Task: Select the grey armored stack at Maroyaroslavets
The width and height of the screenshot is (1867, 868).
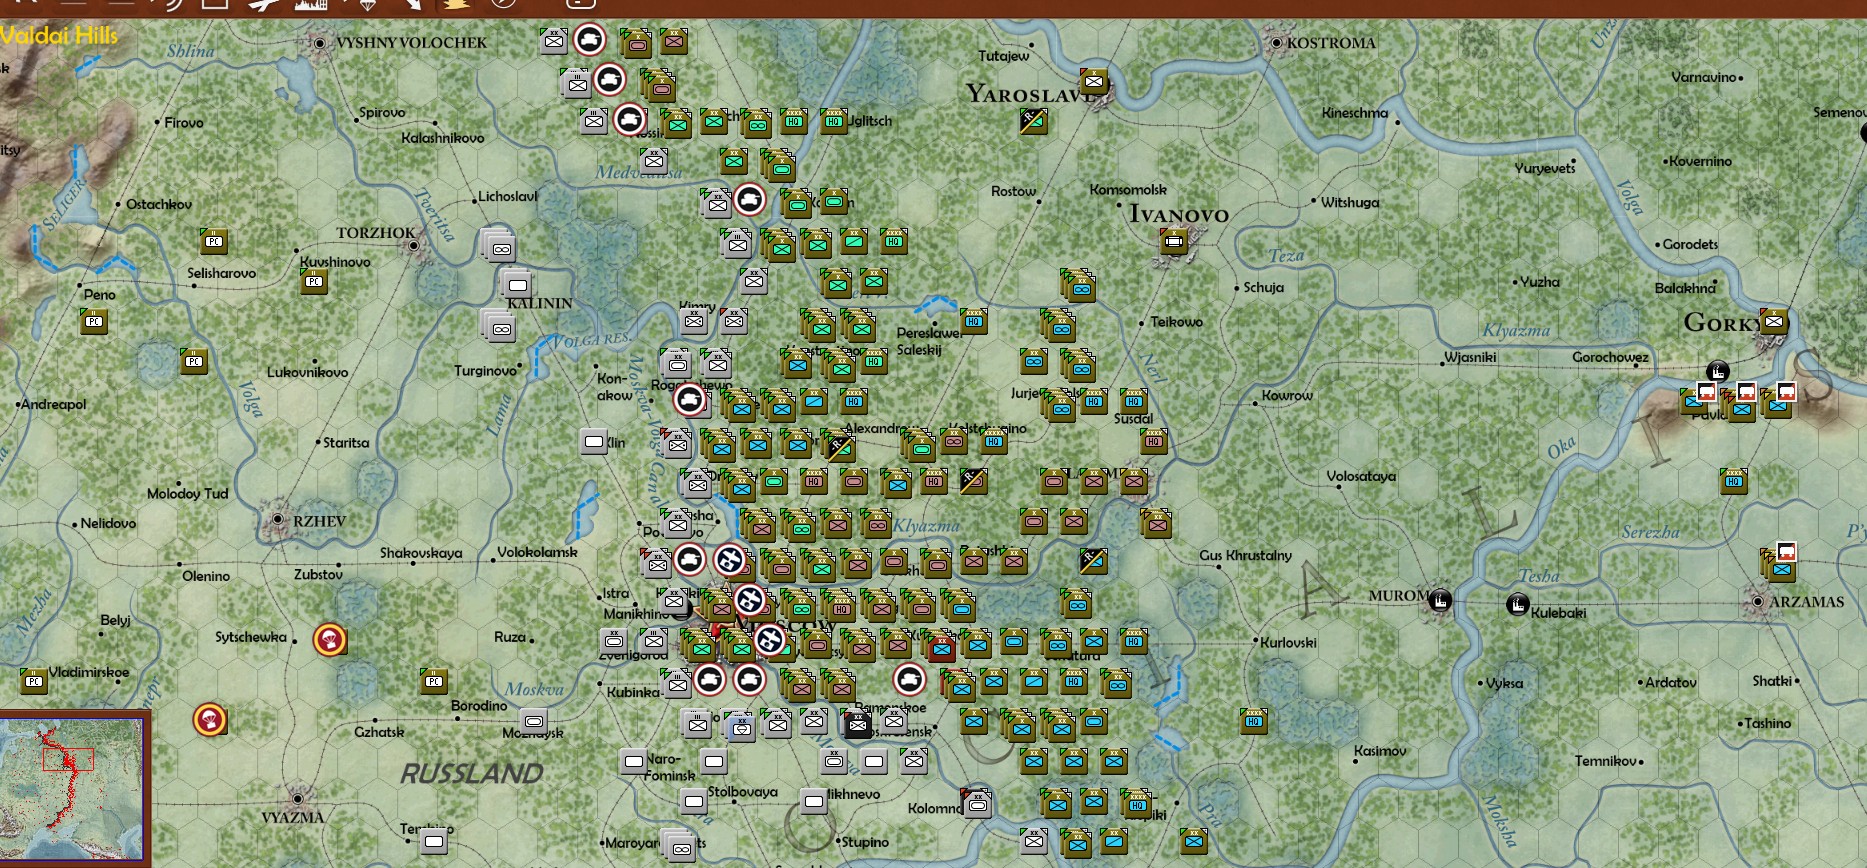Action: click(679, 846)
